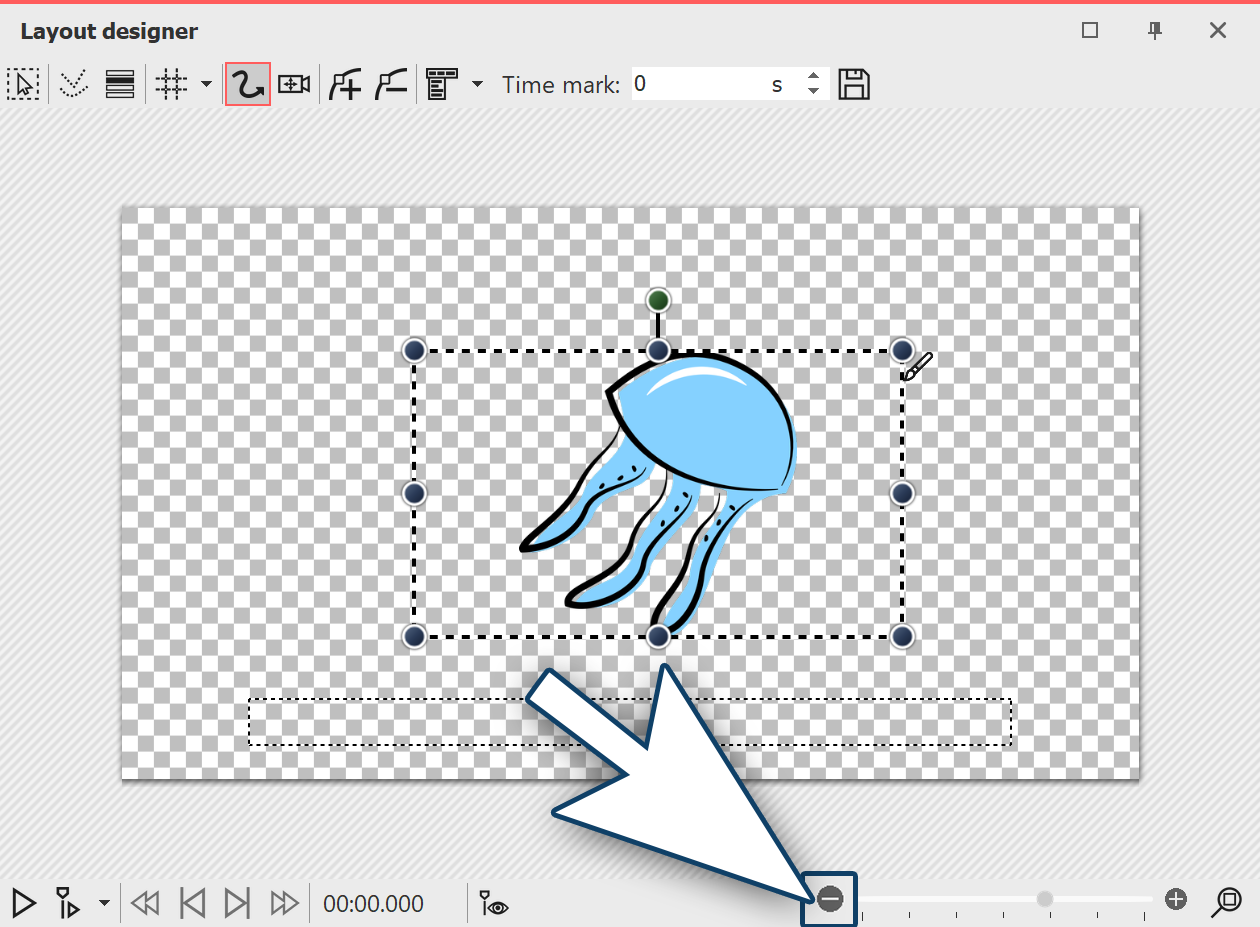1260x927 pixels.
Task: Remove a keyframe from the path
Action: click(390, 85)
